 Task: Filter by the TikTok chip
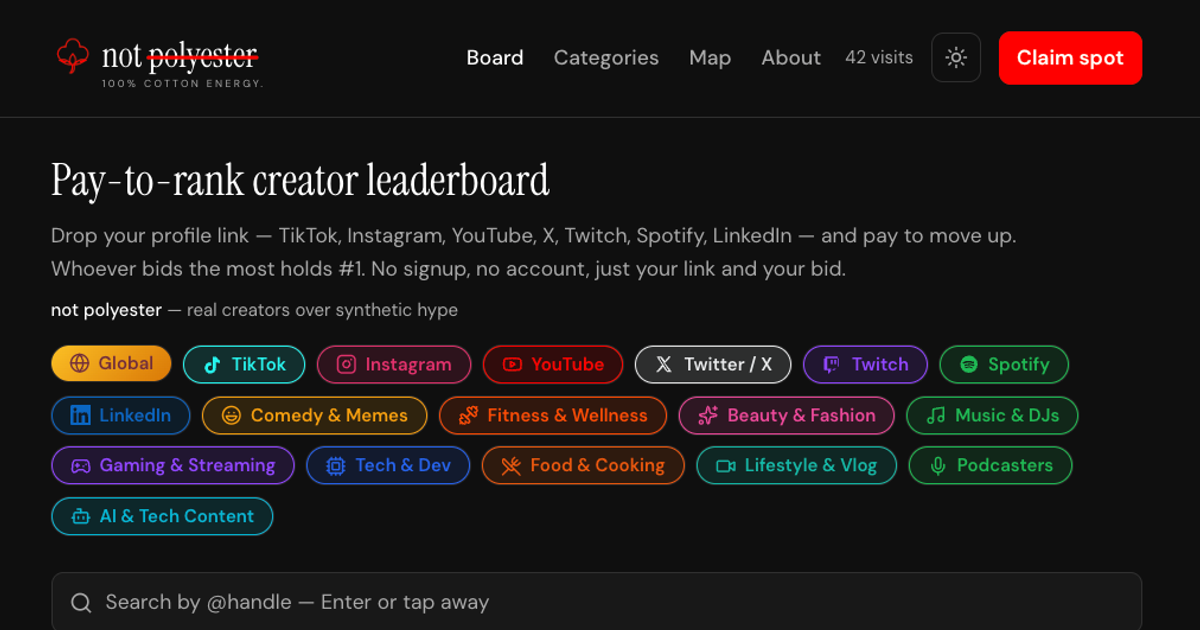pyautogui.click(x=244, y=364)
